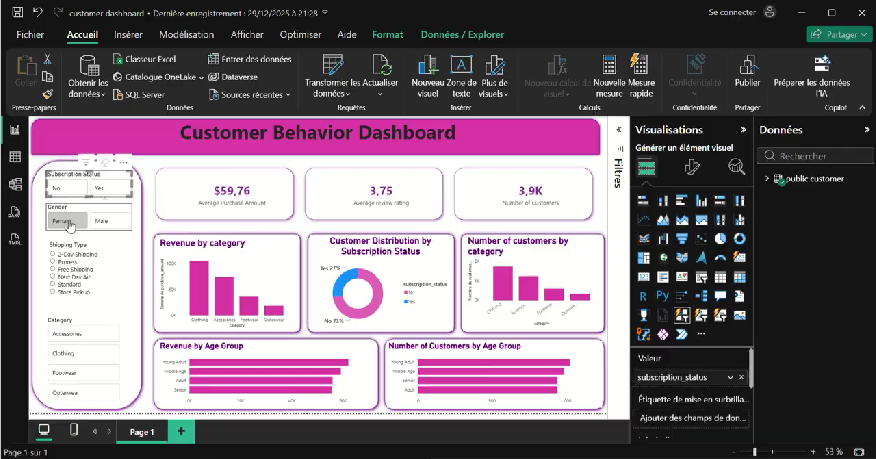Choose the Python visual icon

[x=663, y=296]
